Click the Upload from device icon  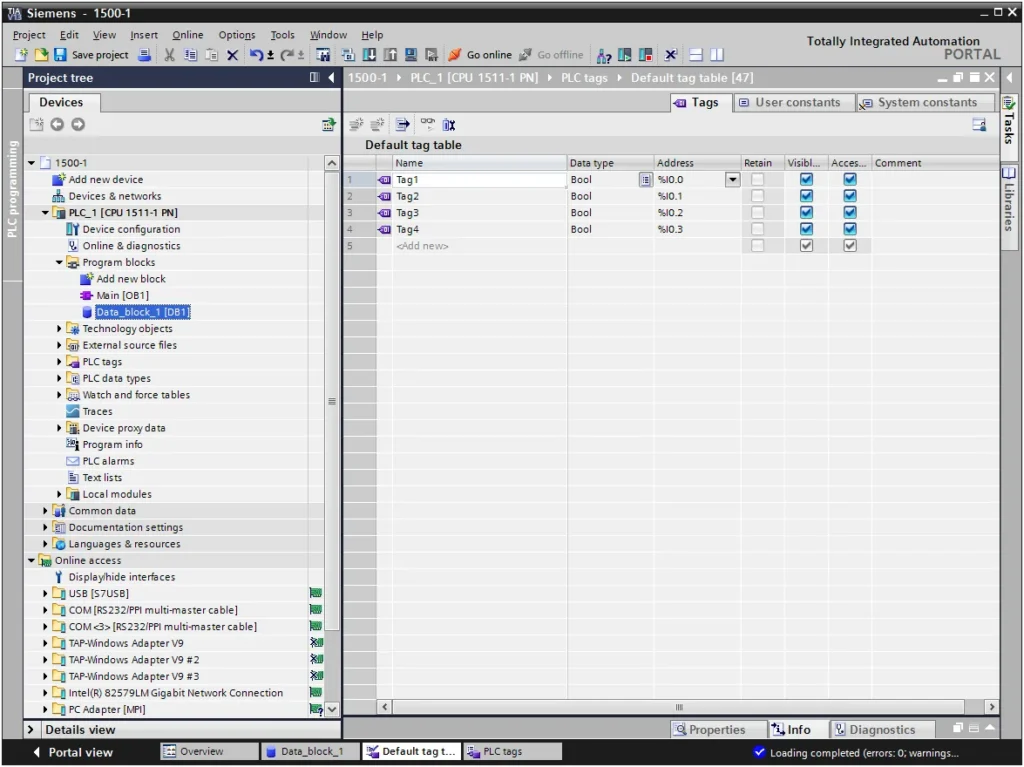390,55
